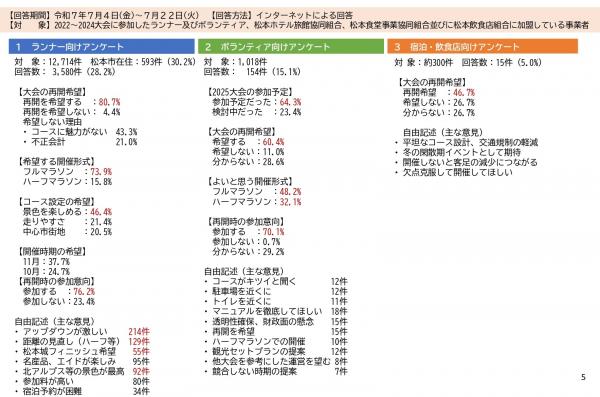Click アップダウンが激しい 214件 row
Viewport: 600px width, 397px height.
pos(82,332)
